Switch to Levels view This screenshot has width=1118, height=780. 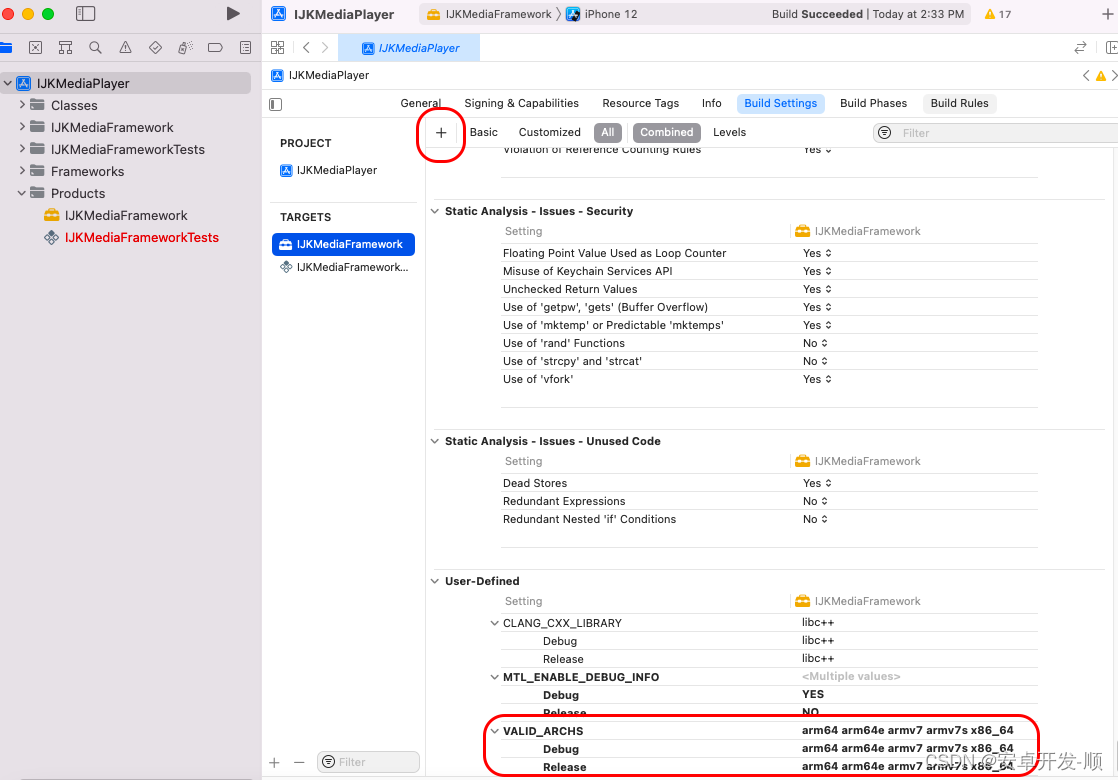pos(729,133)
